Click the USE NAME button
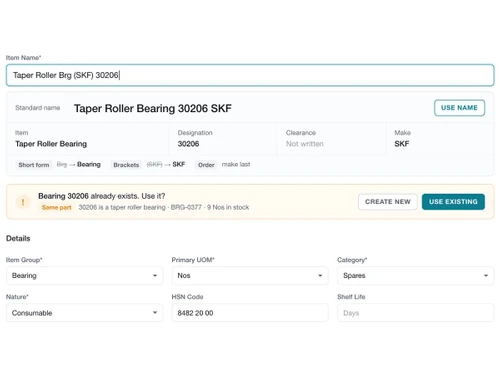 (x=459, y=108)
